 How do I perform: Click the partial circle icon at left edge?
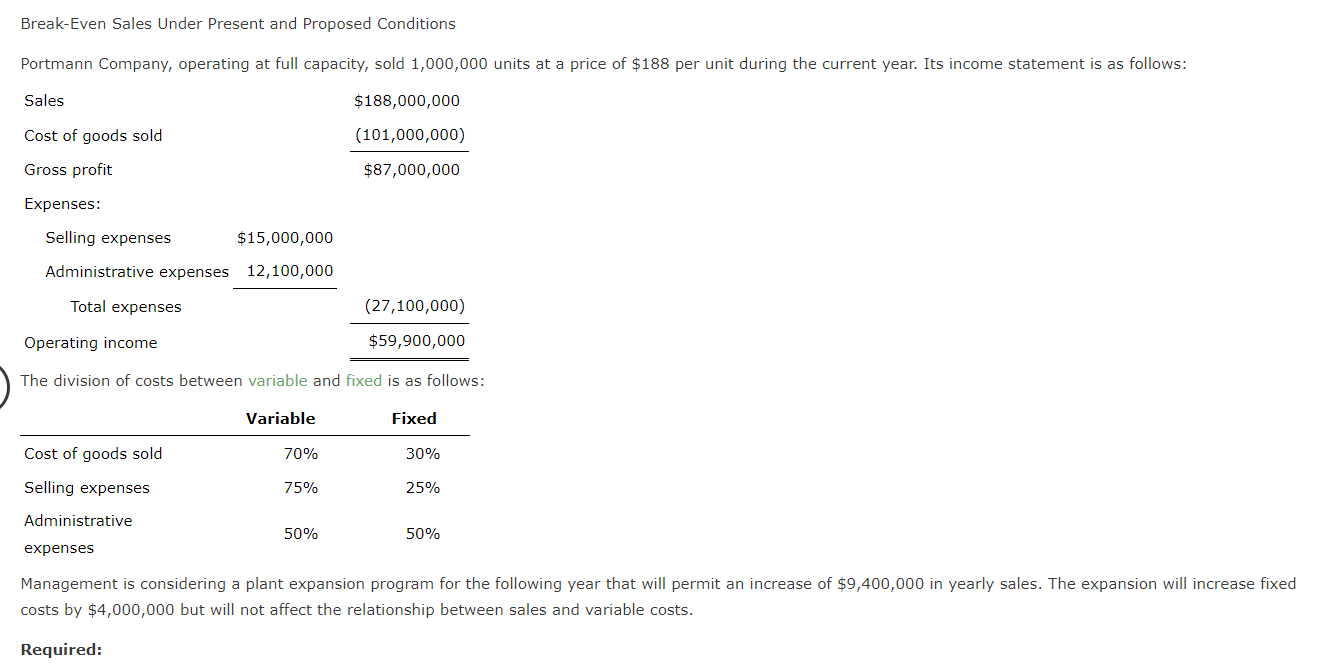click(5, 387)
